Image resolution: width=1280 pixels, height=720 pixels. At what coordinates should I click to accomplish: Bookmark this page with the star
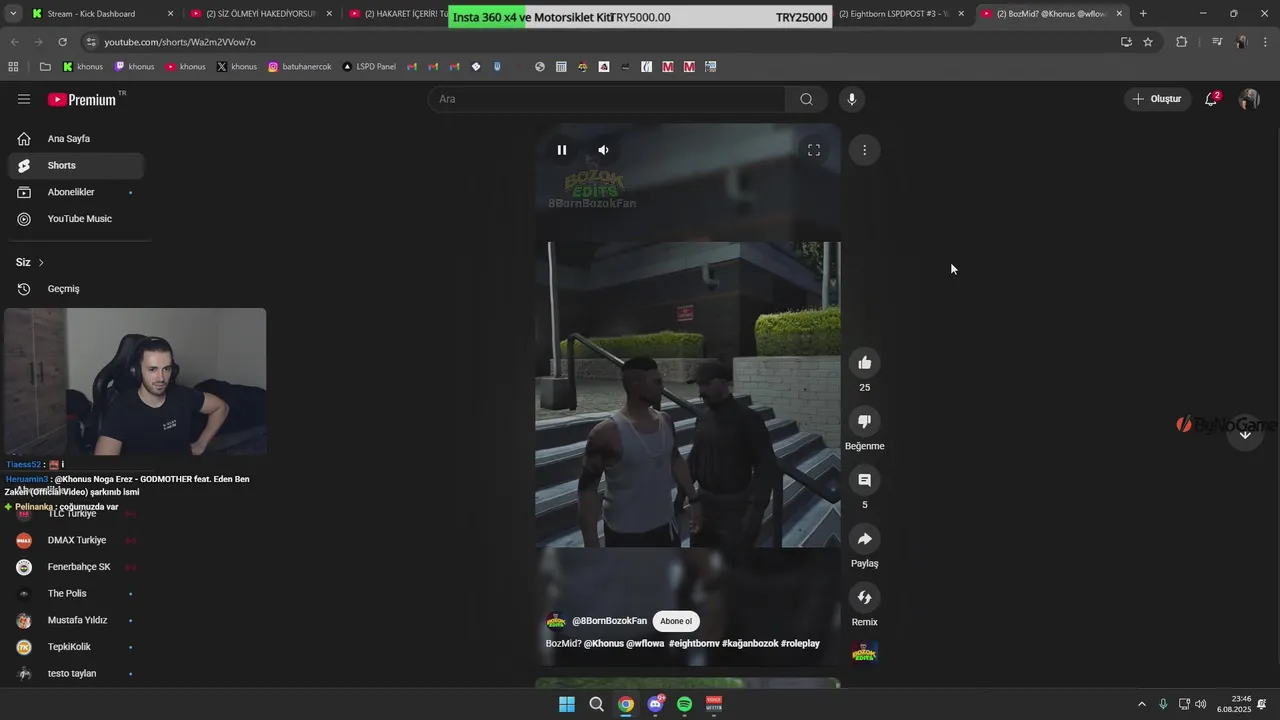pos(1148,42)
